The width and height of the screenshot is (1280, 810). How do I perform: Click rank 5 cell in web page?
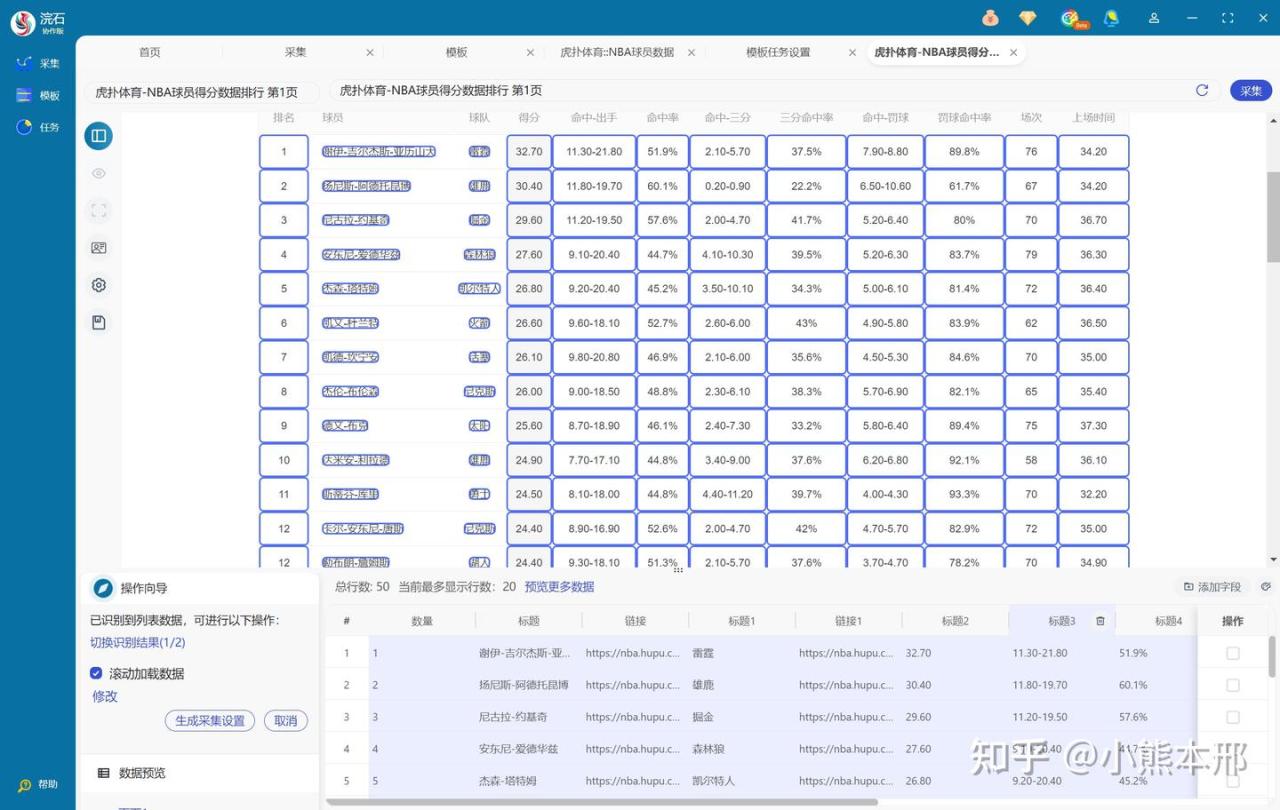284,289
